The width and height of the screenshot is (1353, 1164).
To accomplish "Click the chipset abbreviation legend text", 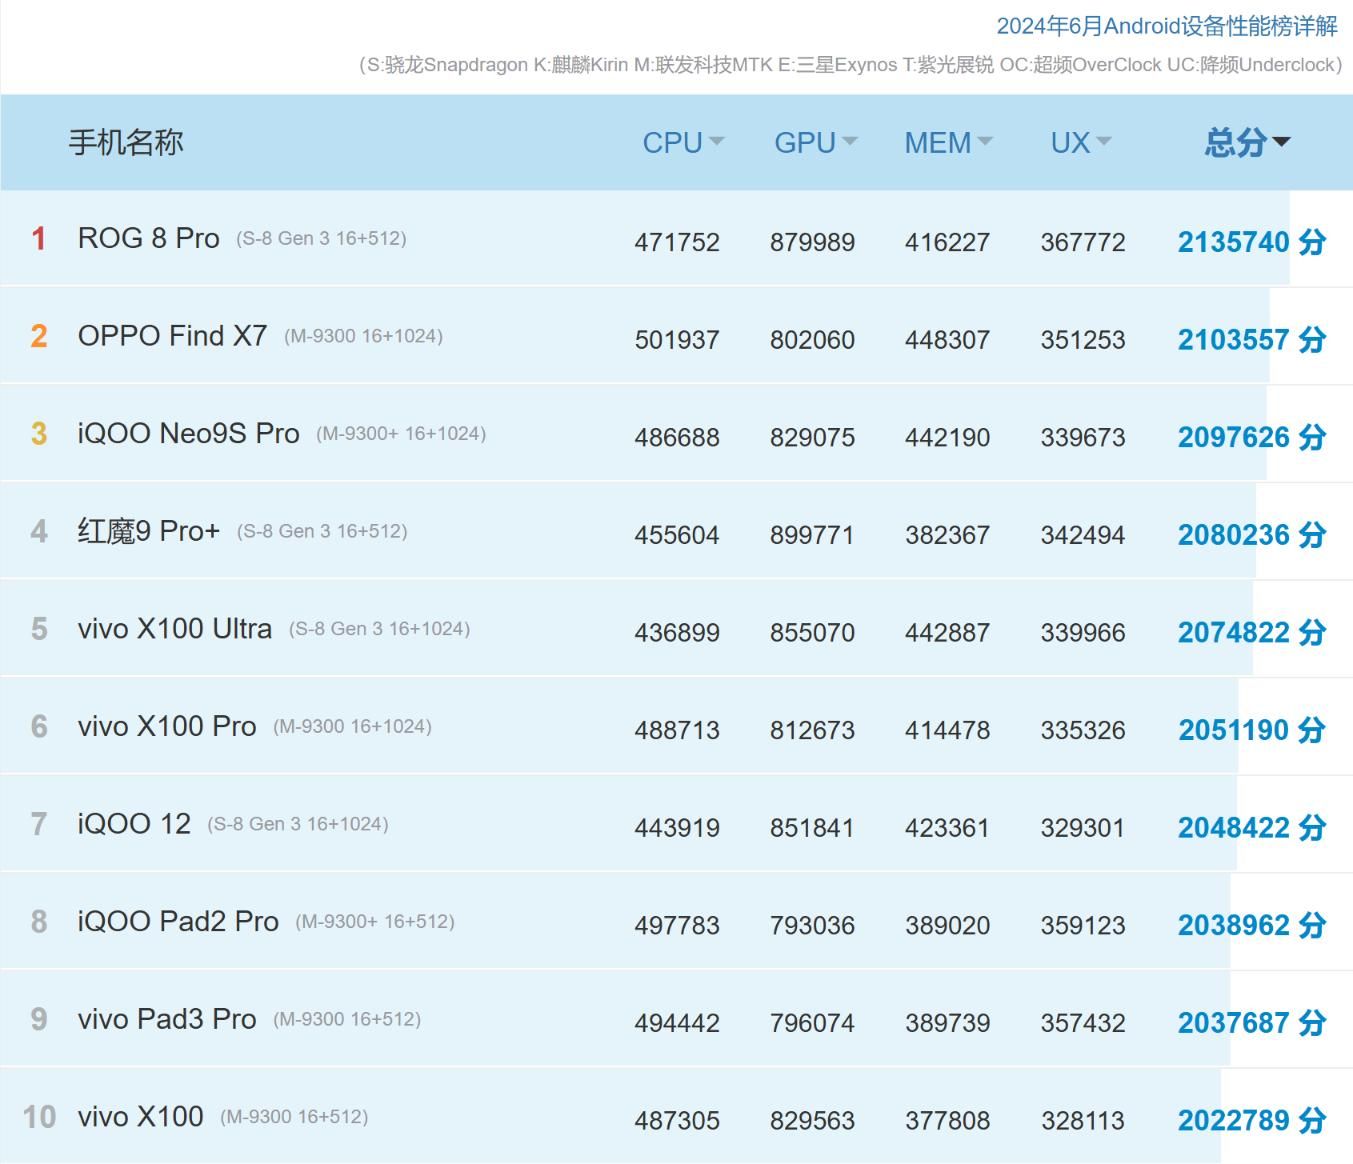I will [850, 65].
